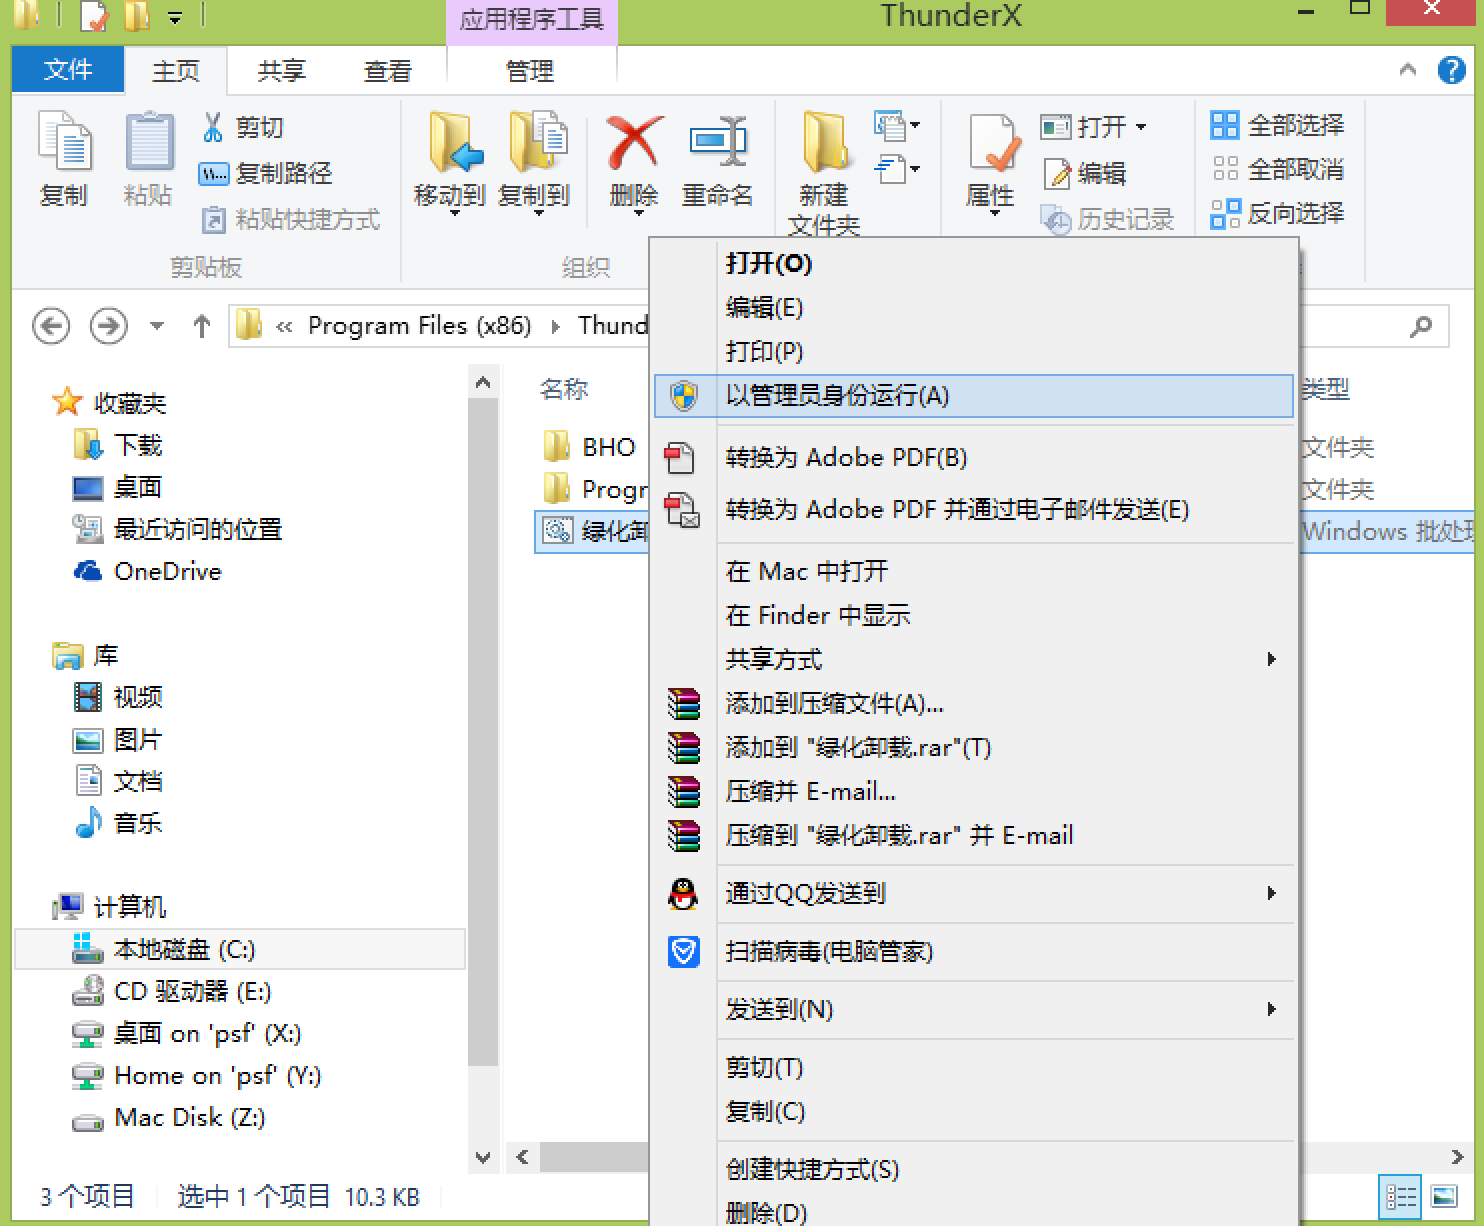Screen dimensions: 1484x1226
Task: Choose Print (打印) in context menu
Action: point(974,351)
